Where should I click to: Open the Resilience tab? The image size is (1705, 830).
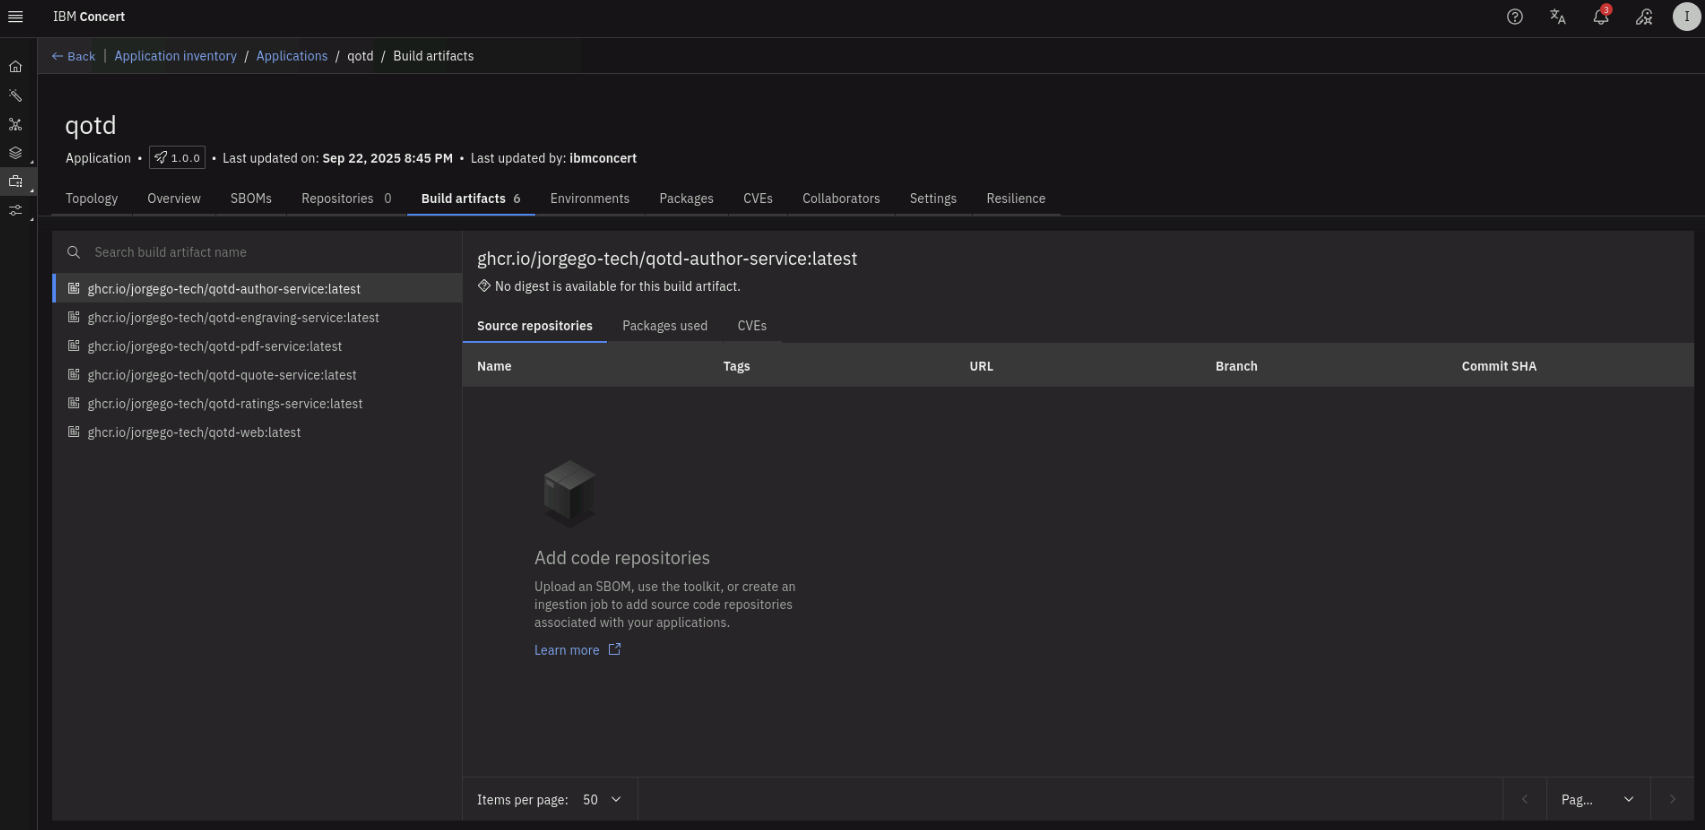click(1015, 199)
